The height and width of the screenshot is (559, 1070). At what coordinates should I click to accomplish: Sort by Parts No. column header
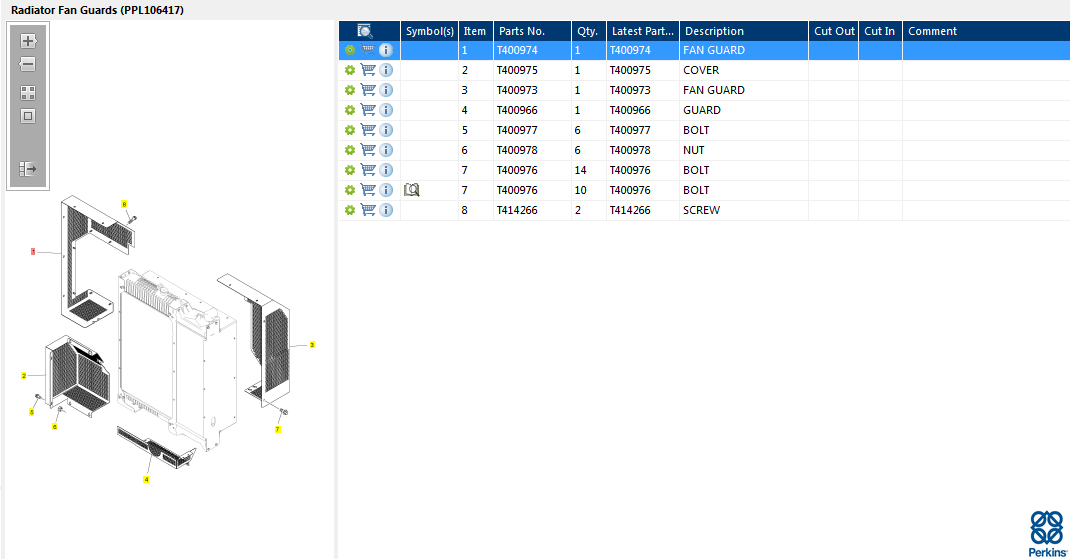532,31
